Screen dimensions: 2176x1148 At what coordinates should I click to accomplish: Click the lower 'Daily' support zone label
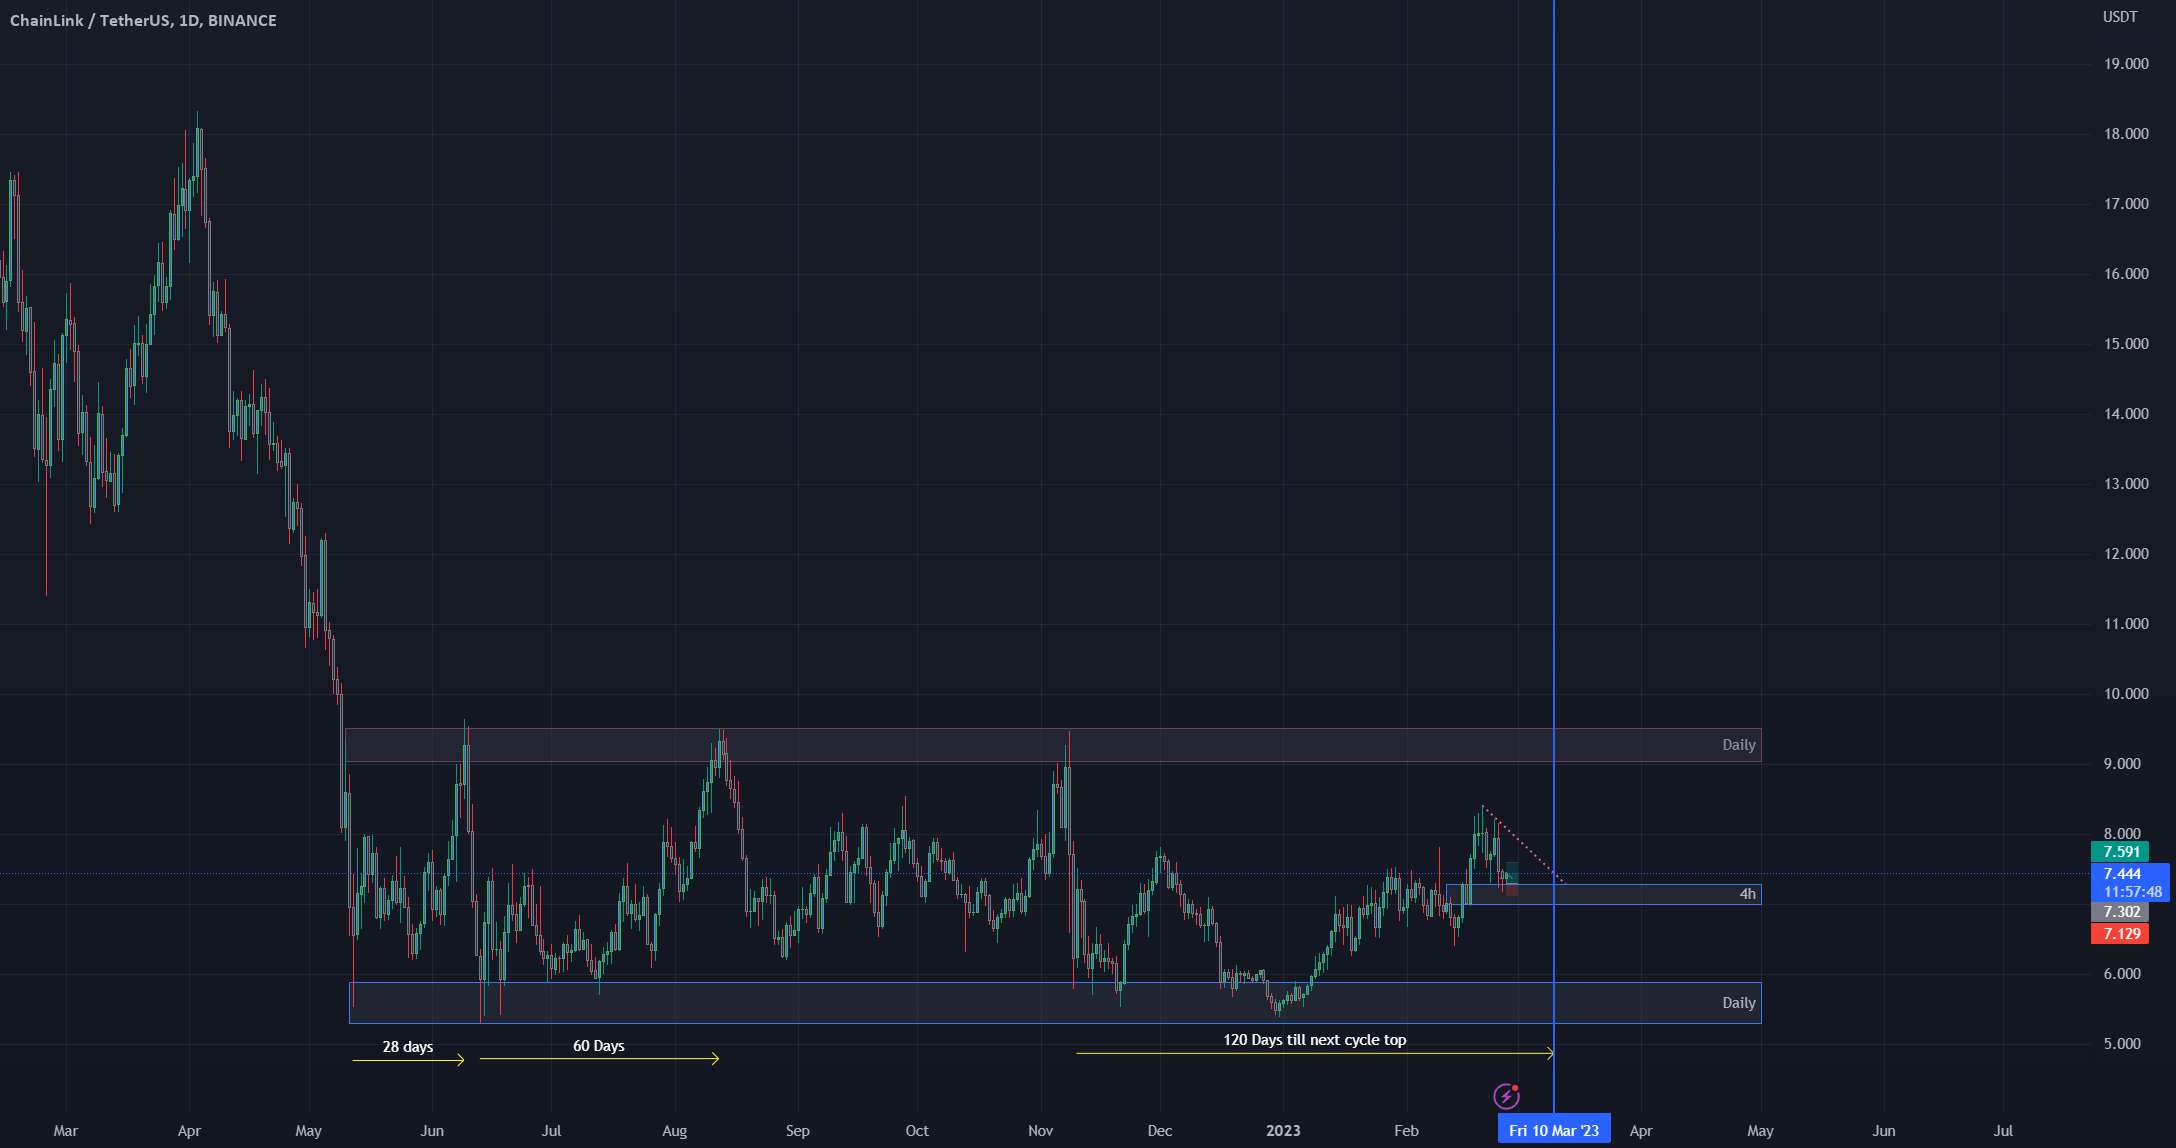[1739, 1002]
